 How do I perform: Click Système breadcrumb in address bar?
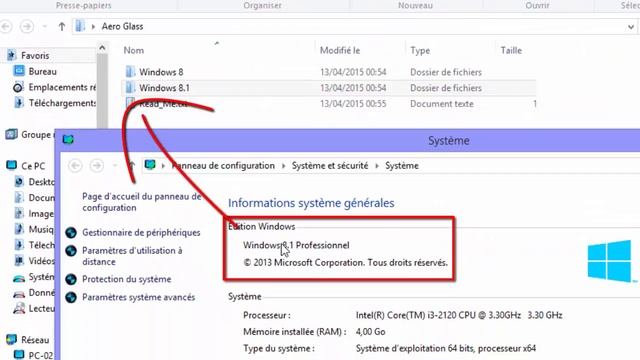pos(402,166)
